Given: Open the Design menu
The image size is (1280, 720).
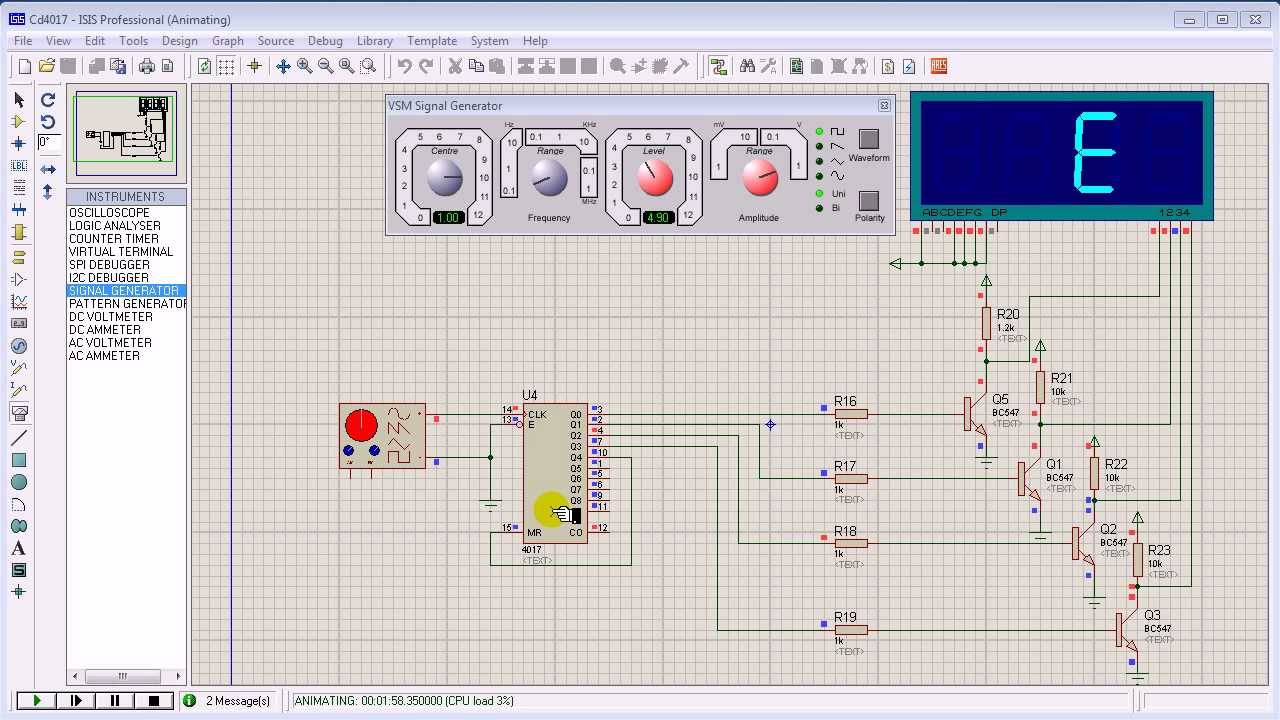Looking at the screenshot, I should pos(180,41).
